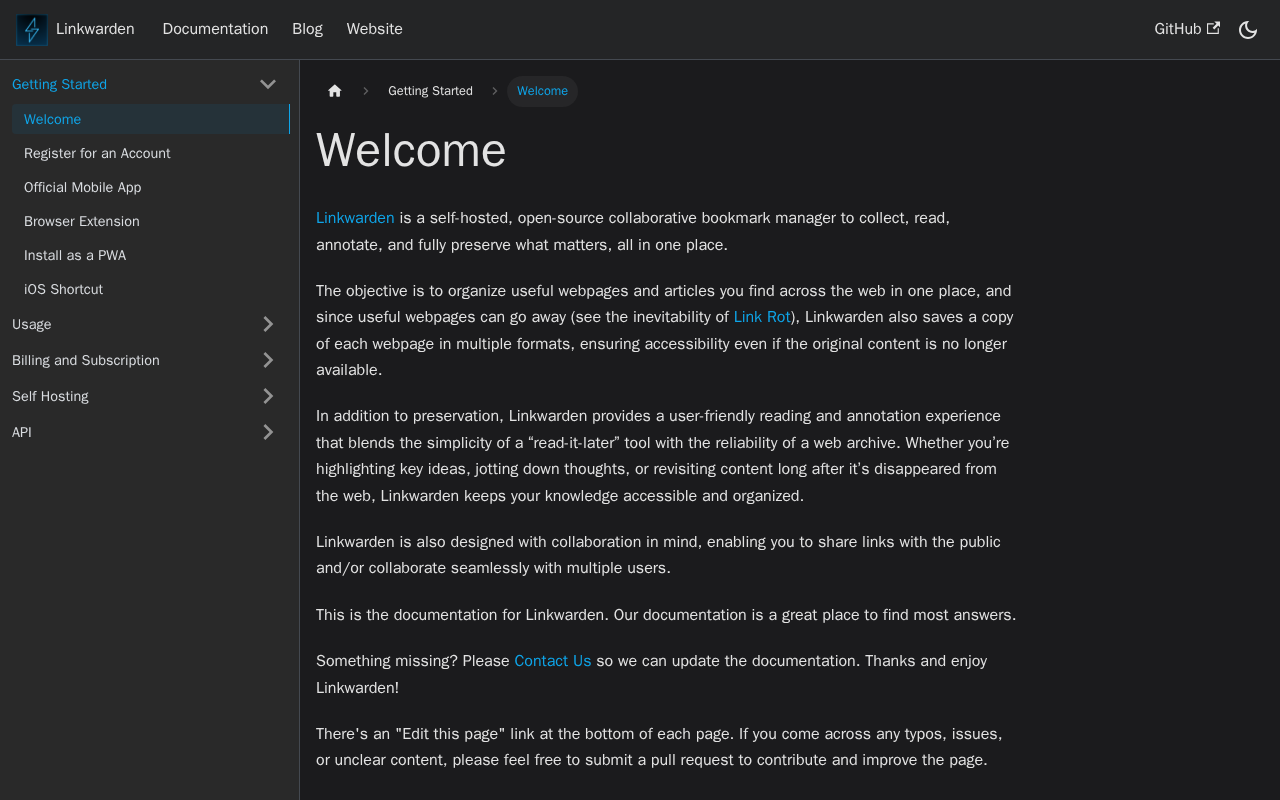Open the Browser Extension doc page

click(x=82, y=221)
